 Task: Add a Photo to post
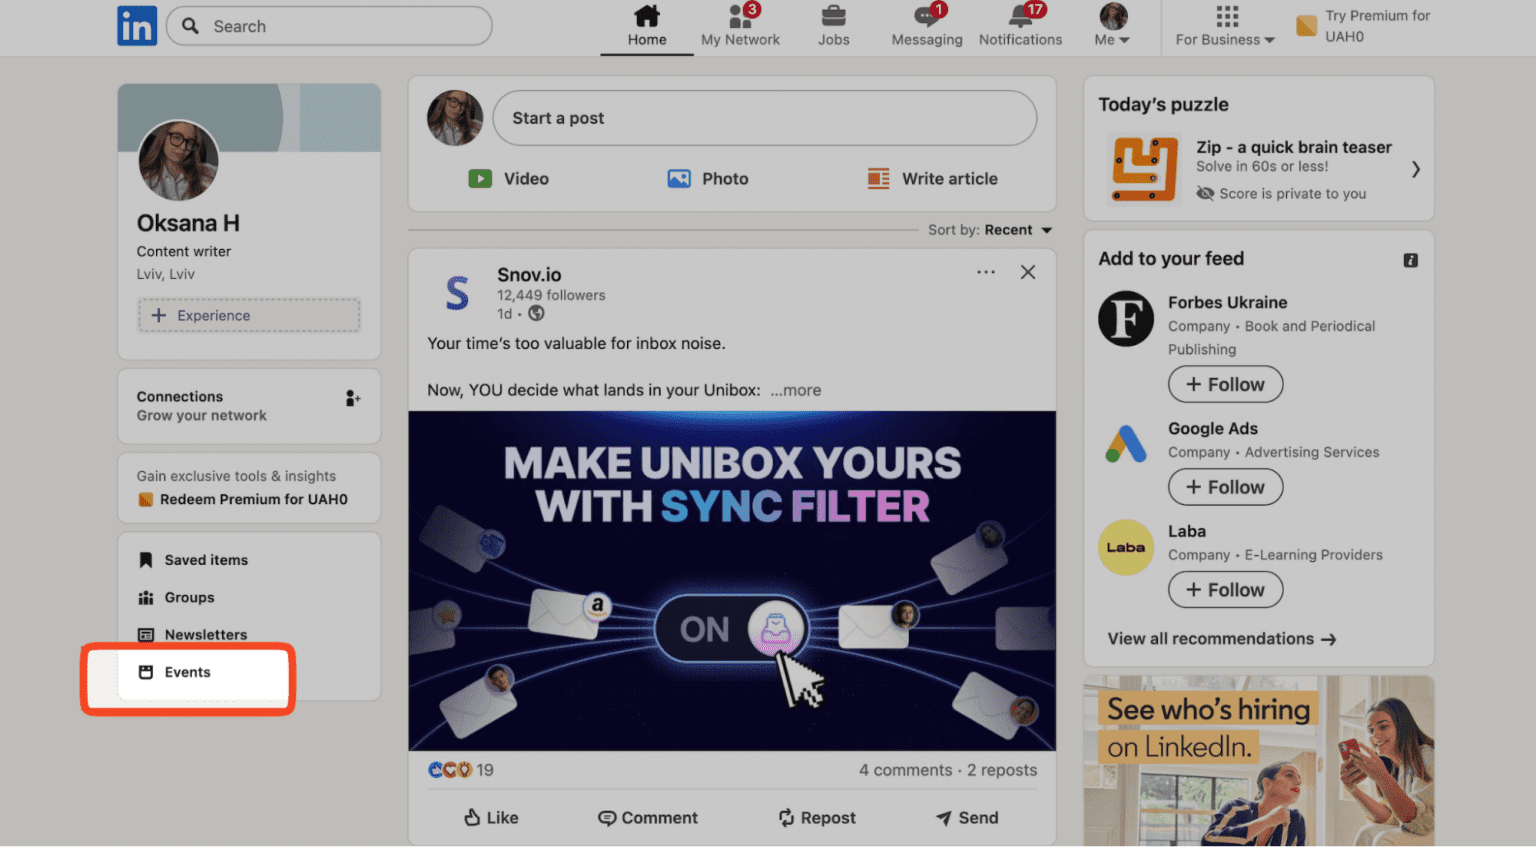pos(708,179)
